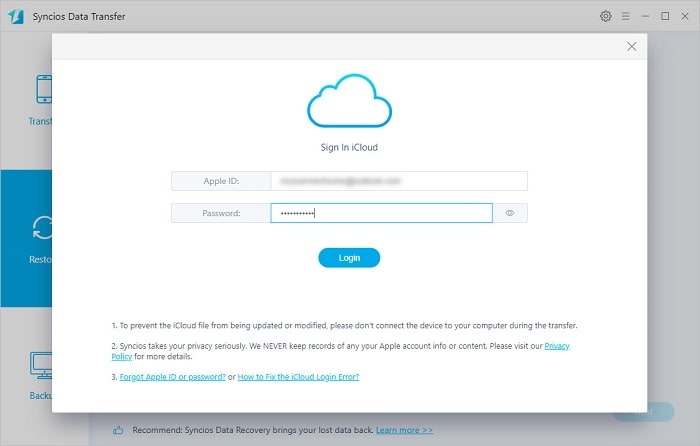
Task: Show password using the eye icon
Action: pos(509,213)
